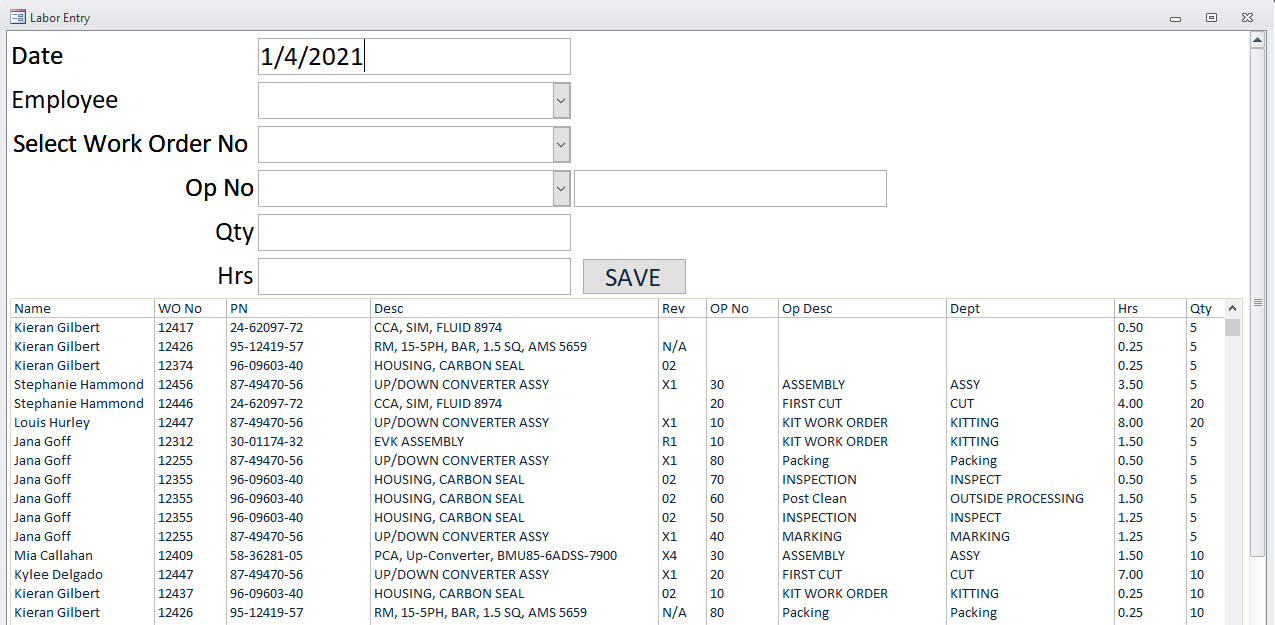Viewport: 1275px width, 625px height.
Task: Select the Louis Hurley row in list
Action: (52, 423)
